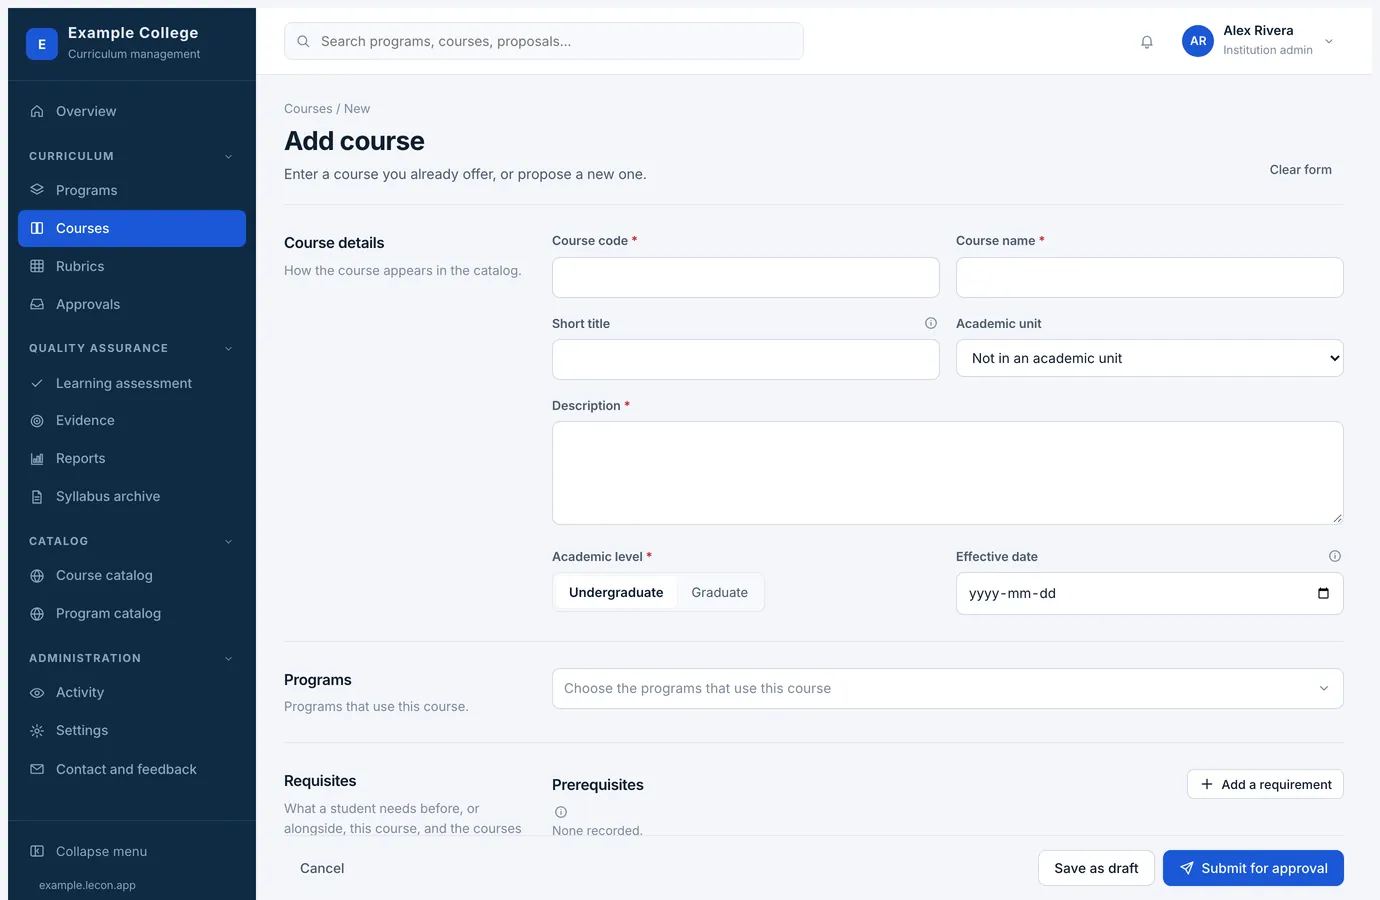Focus the search programs, courses, proposals box
Screen dimensions: 1380x900
click(x=544, y=41)
